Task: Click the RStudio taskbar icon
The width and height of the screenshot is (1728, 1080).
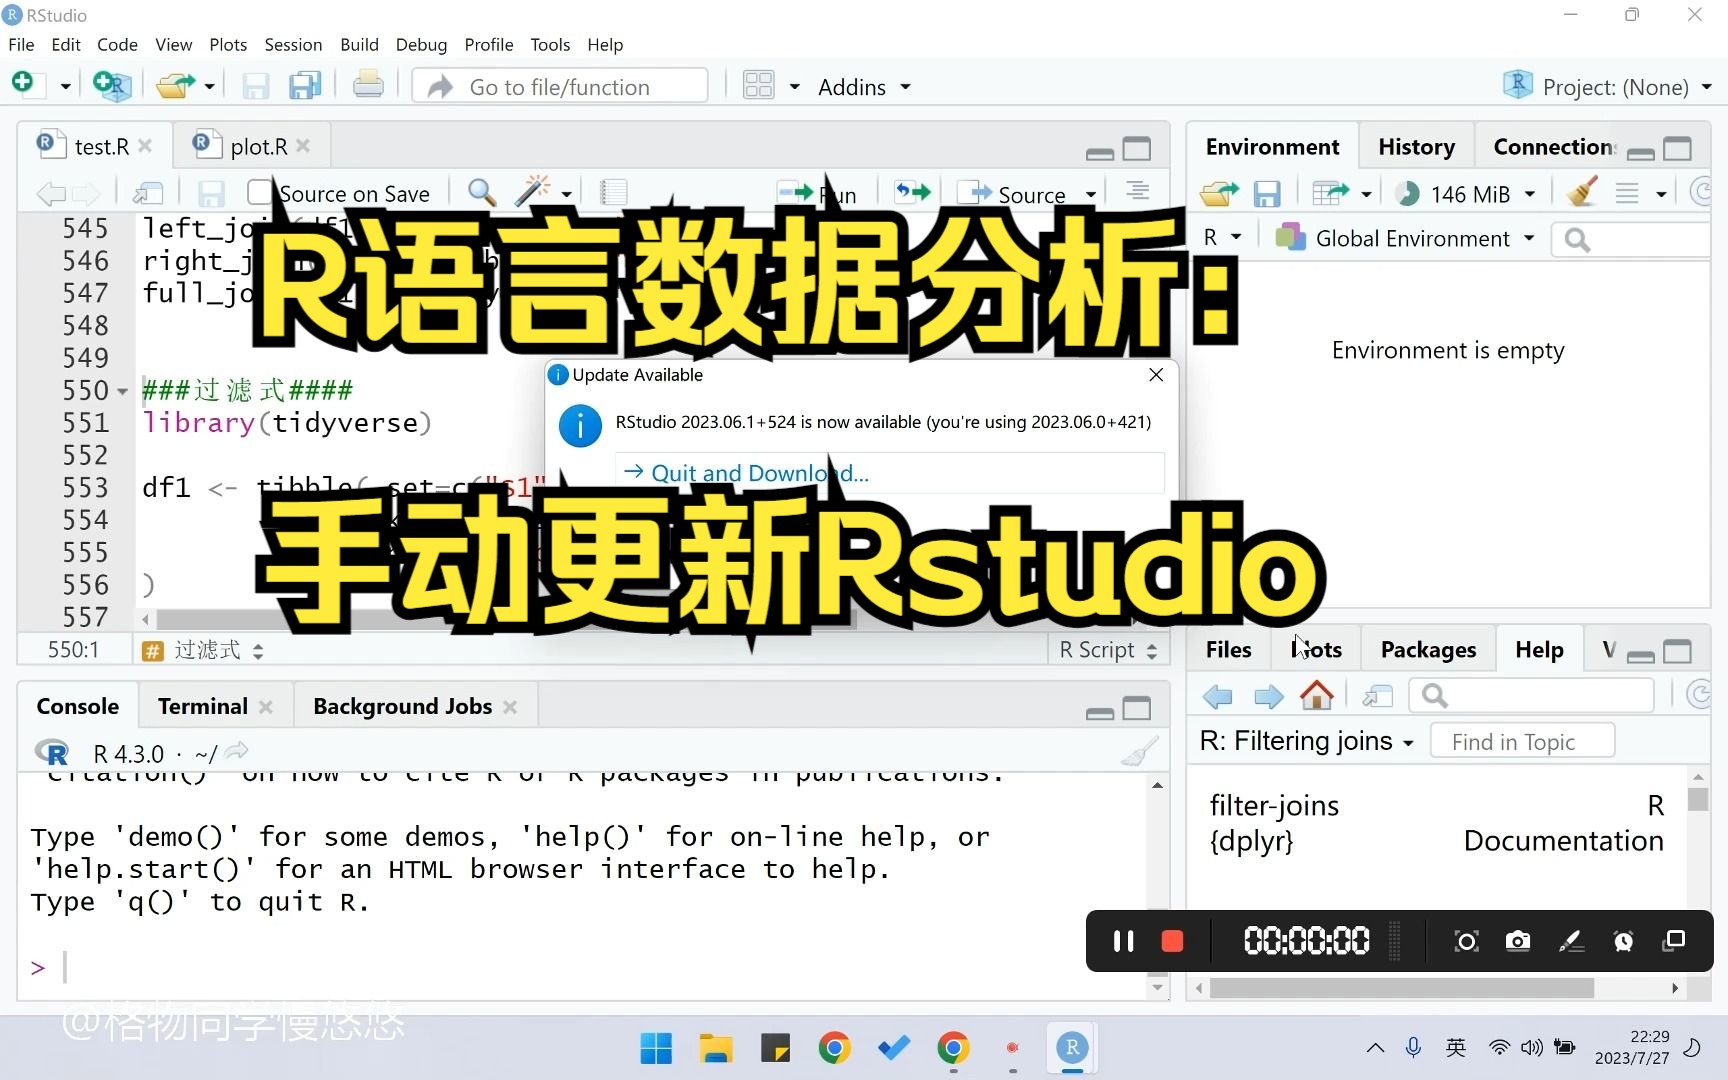Action: [1072, 1048]
